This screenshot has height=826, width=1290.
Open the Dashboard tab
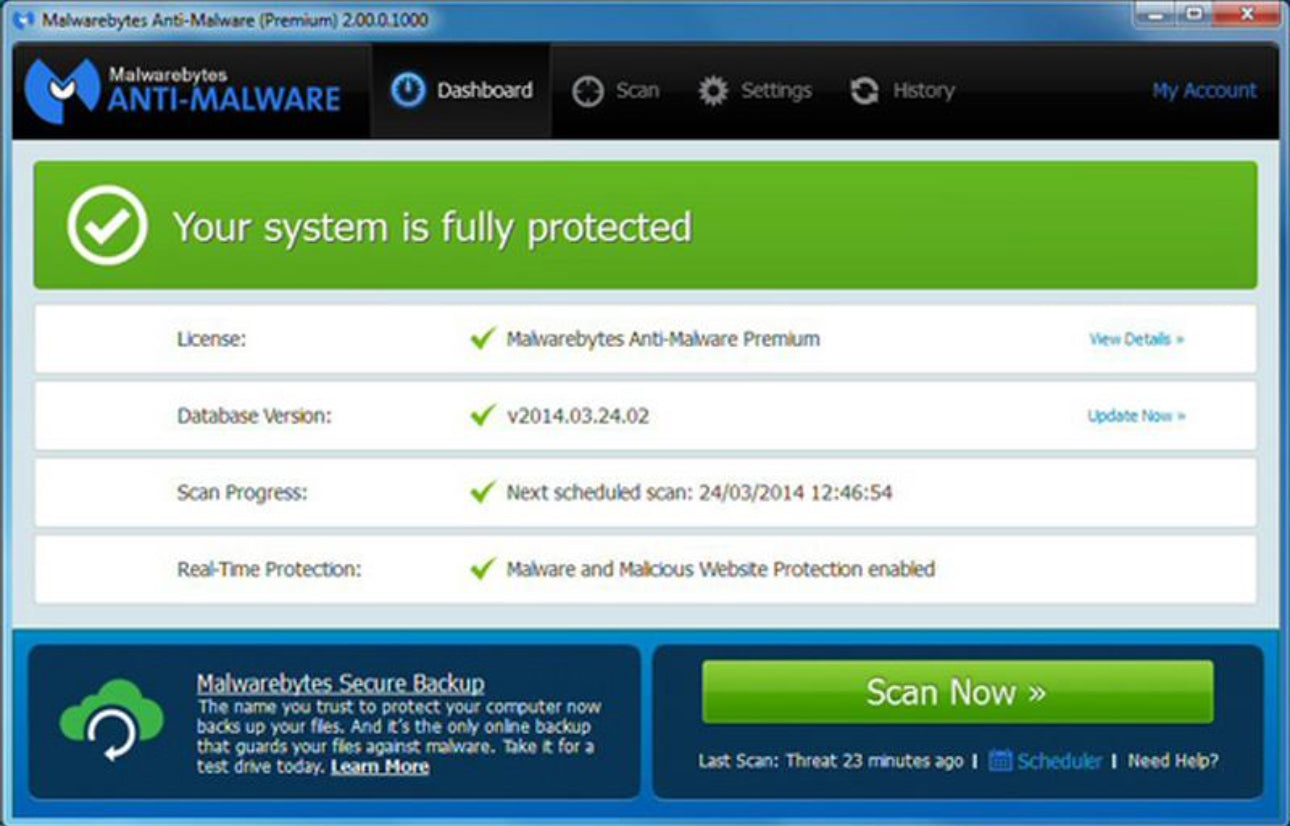click(x=461, y=91)
